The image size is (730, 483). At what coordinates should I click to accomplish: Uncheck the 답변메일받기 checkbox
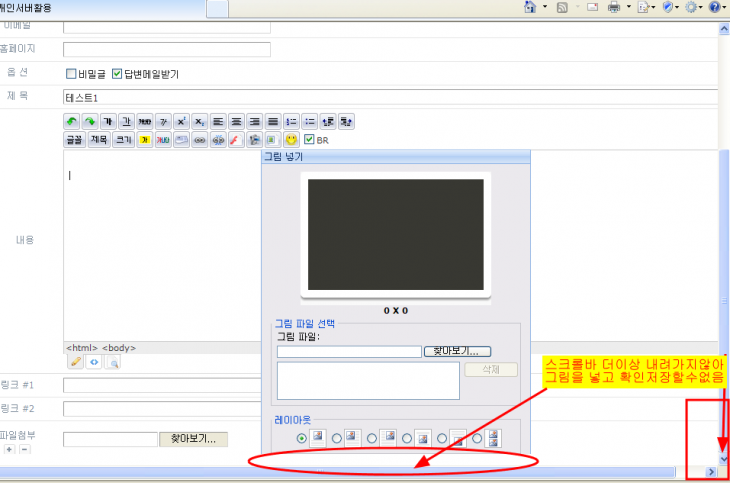(117, 74)
